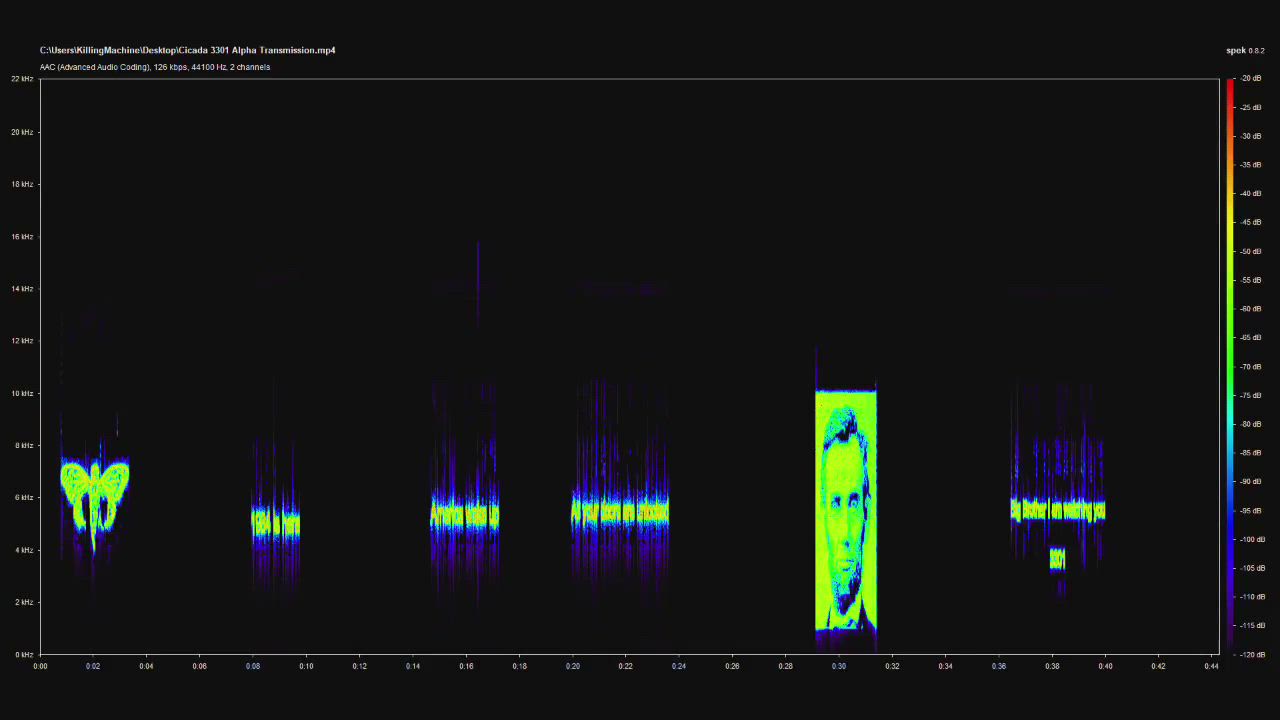Click the -120 dB scale label
The image size is (1280, 720).
pyautogui.click(x=1250, y=654)
